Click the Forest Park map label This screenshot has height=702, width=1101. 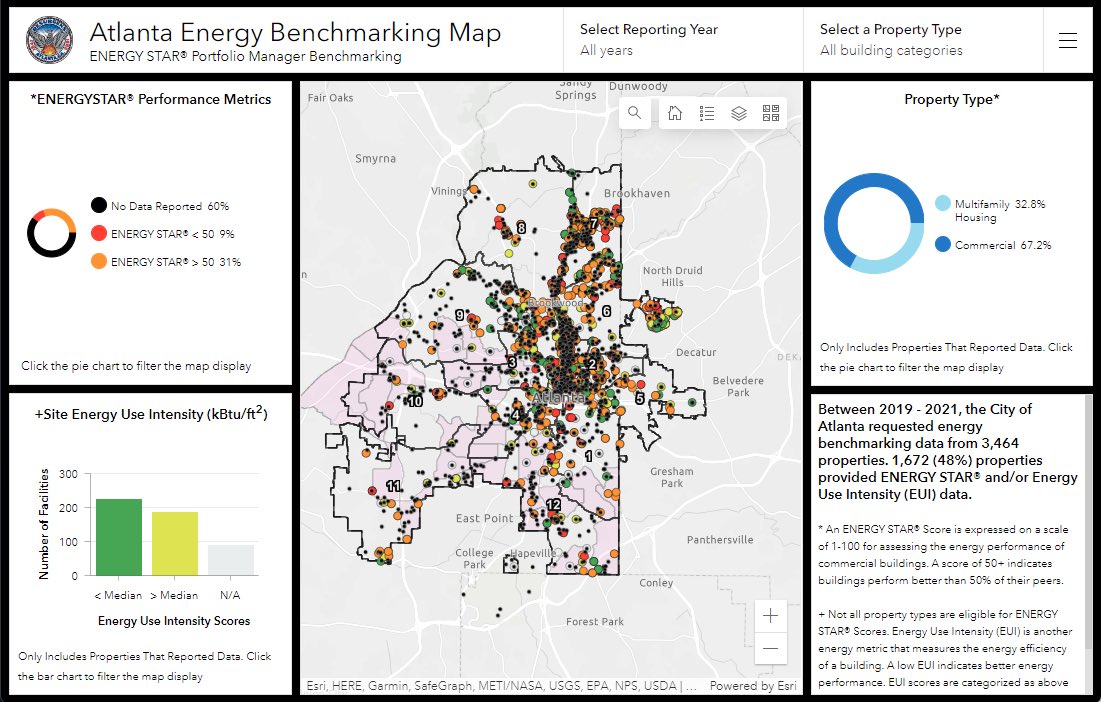(595, 621)
